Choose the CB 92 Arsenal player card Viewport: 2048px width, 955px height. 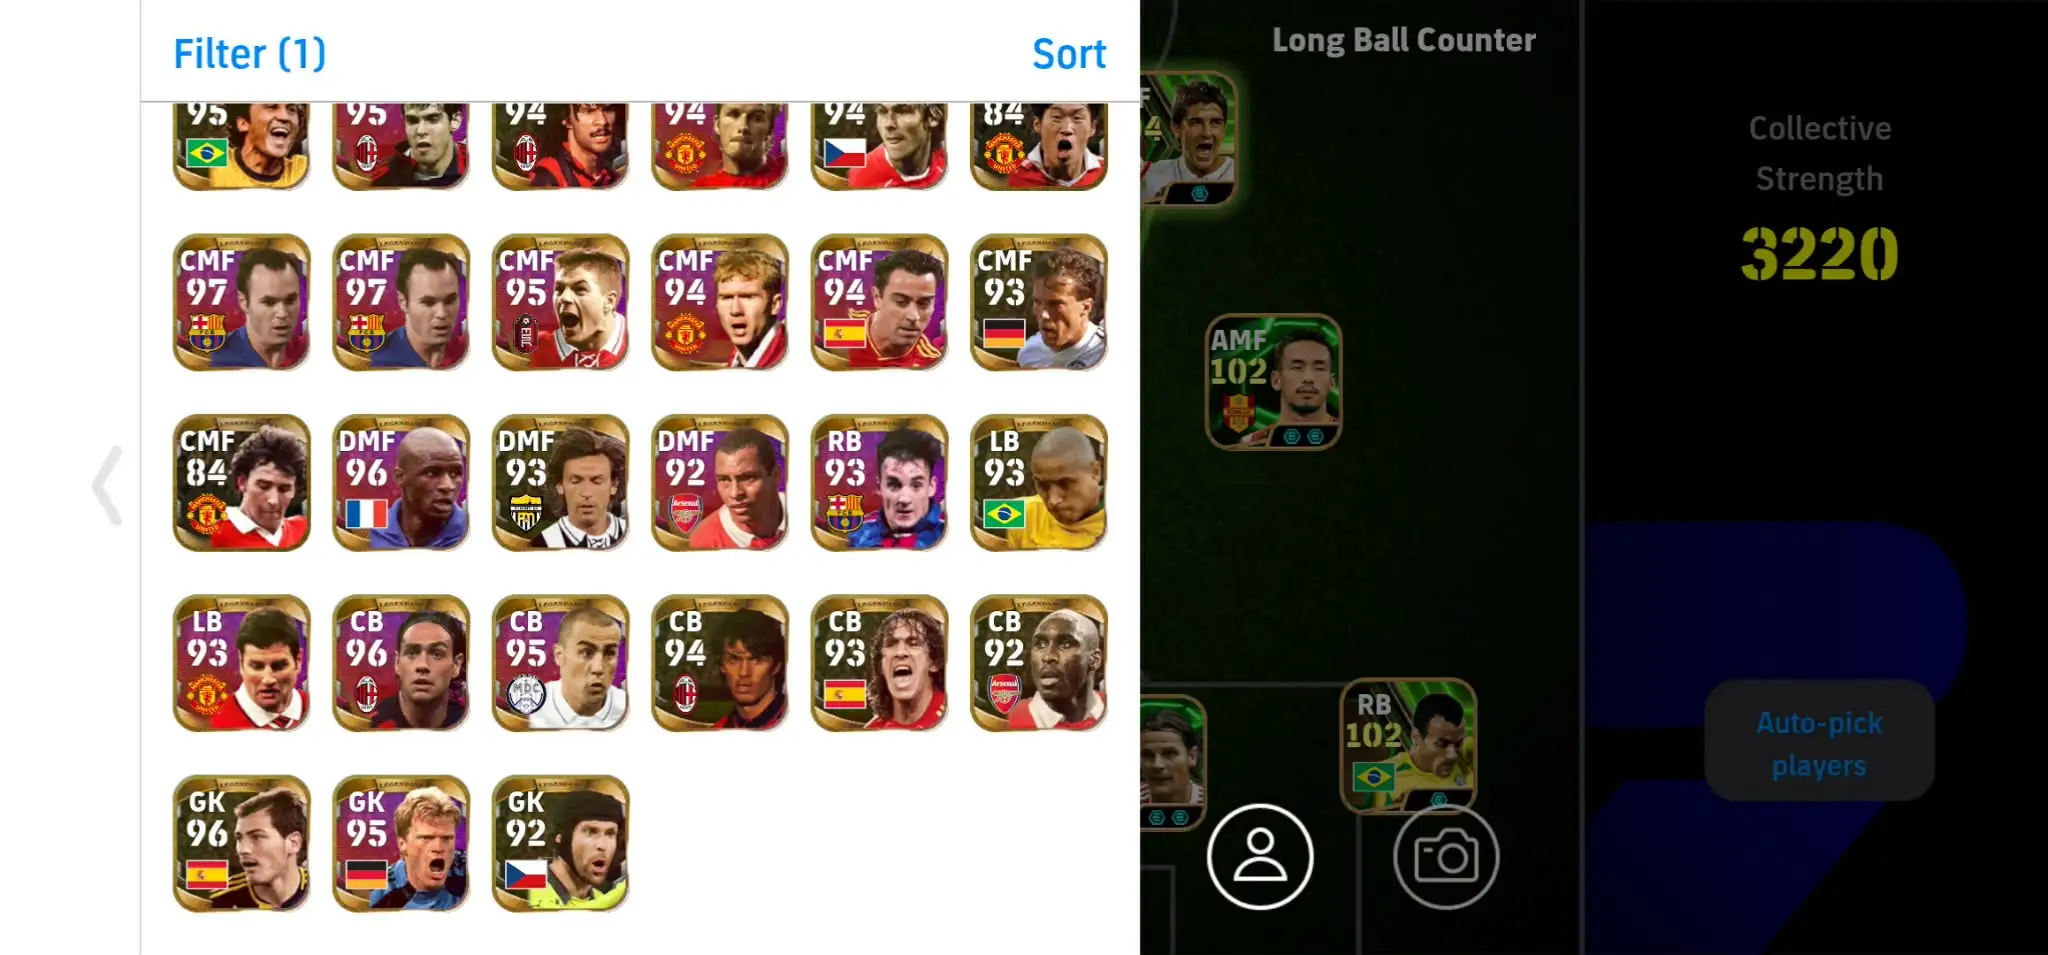tap(1039, 663)
